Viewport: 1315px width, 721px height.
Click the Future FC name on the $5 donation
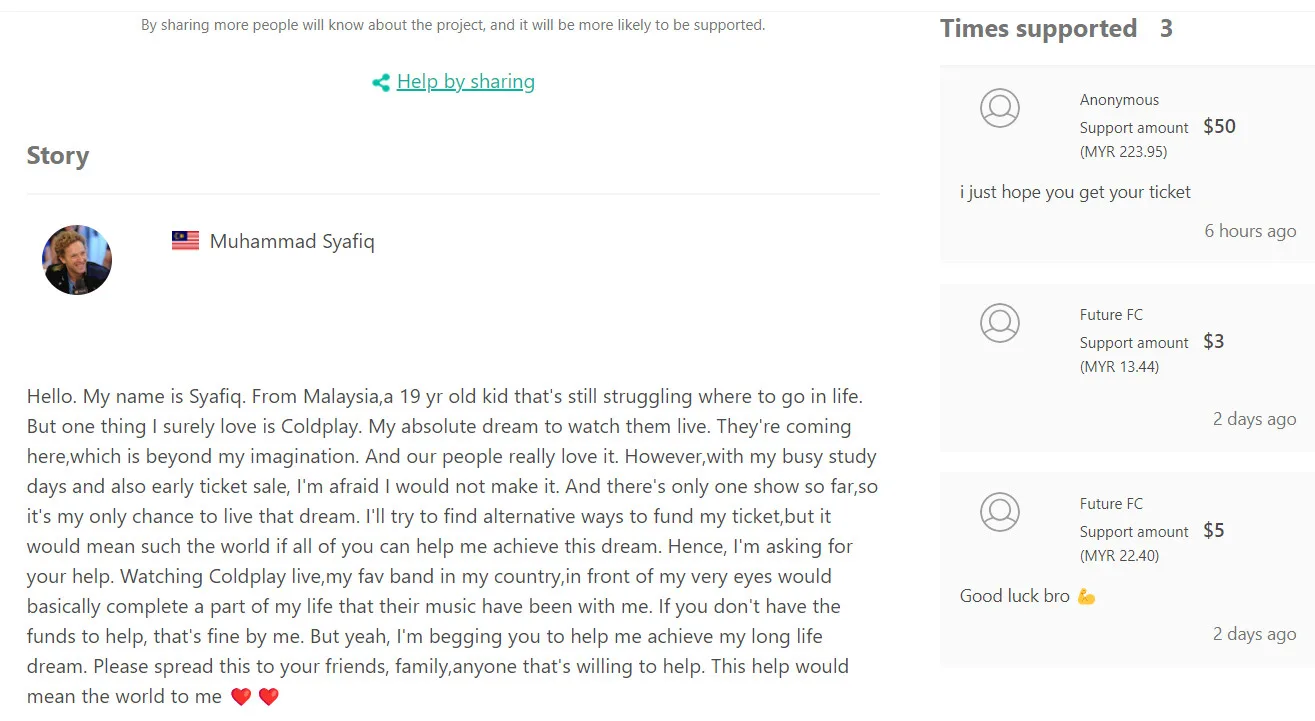click(1111, 504)
